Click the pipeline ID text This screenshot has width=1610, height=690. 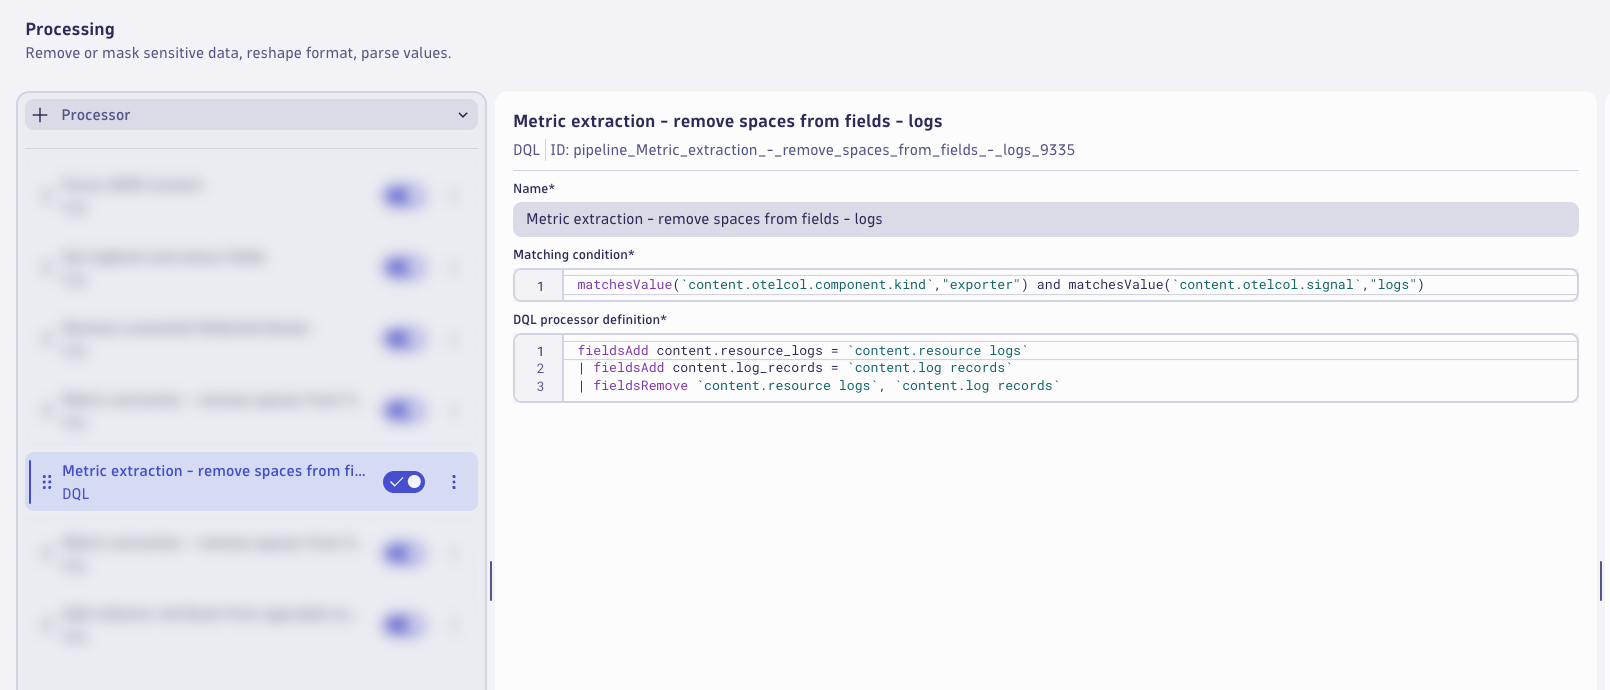[812, 150]
